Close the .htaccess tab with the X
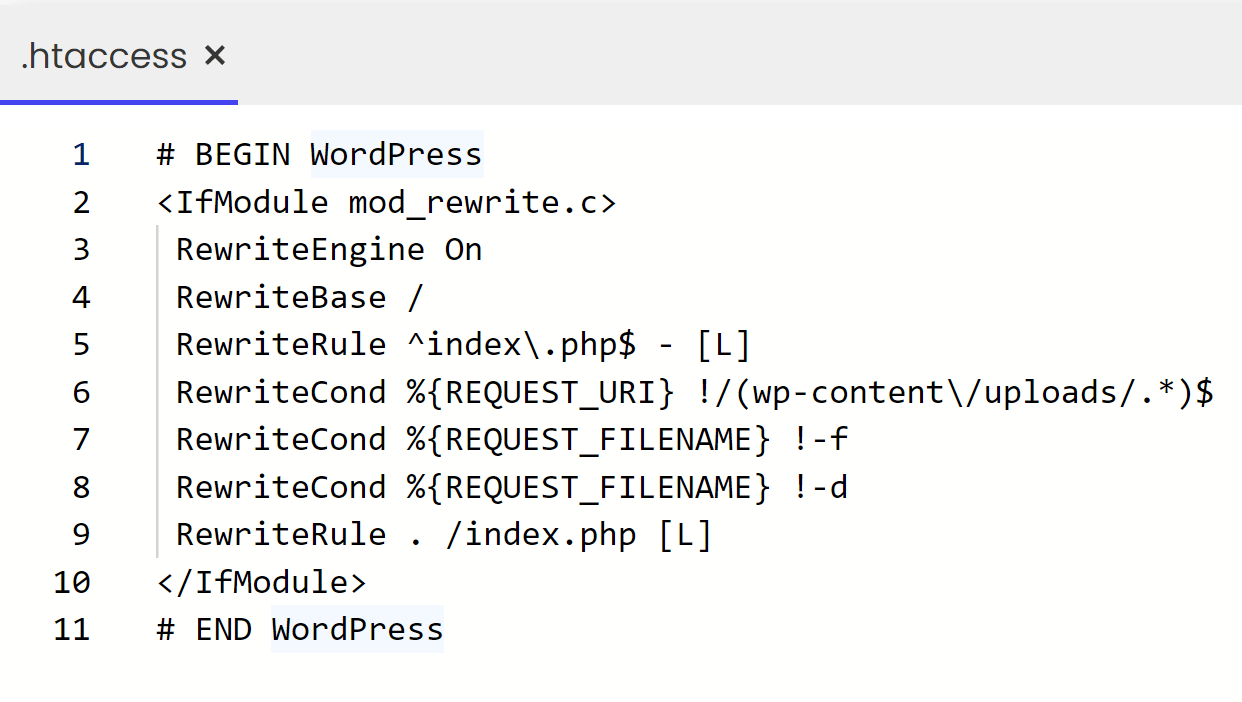Image resolution: width=1242 pixels, height=702 pixels. (214, 56)
